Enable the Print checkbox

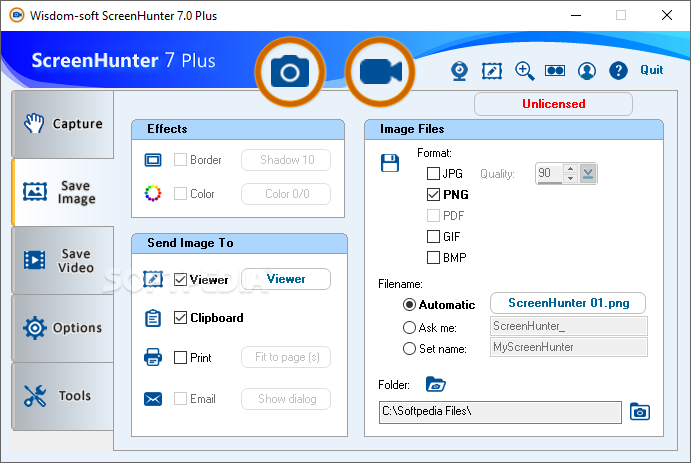pos(180,357)
